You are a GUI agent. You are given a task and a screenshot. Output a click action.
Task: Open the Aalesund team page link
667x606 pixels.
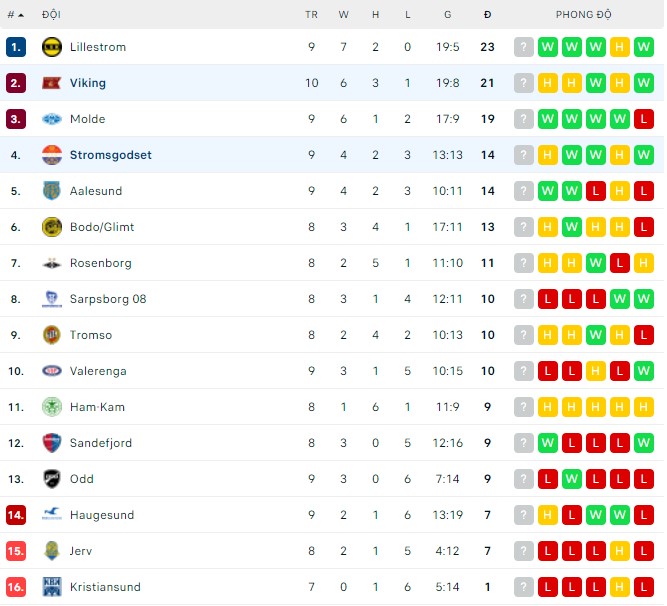(95, 191)
